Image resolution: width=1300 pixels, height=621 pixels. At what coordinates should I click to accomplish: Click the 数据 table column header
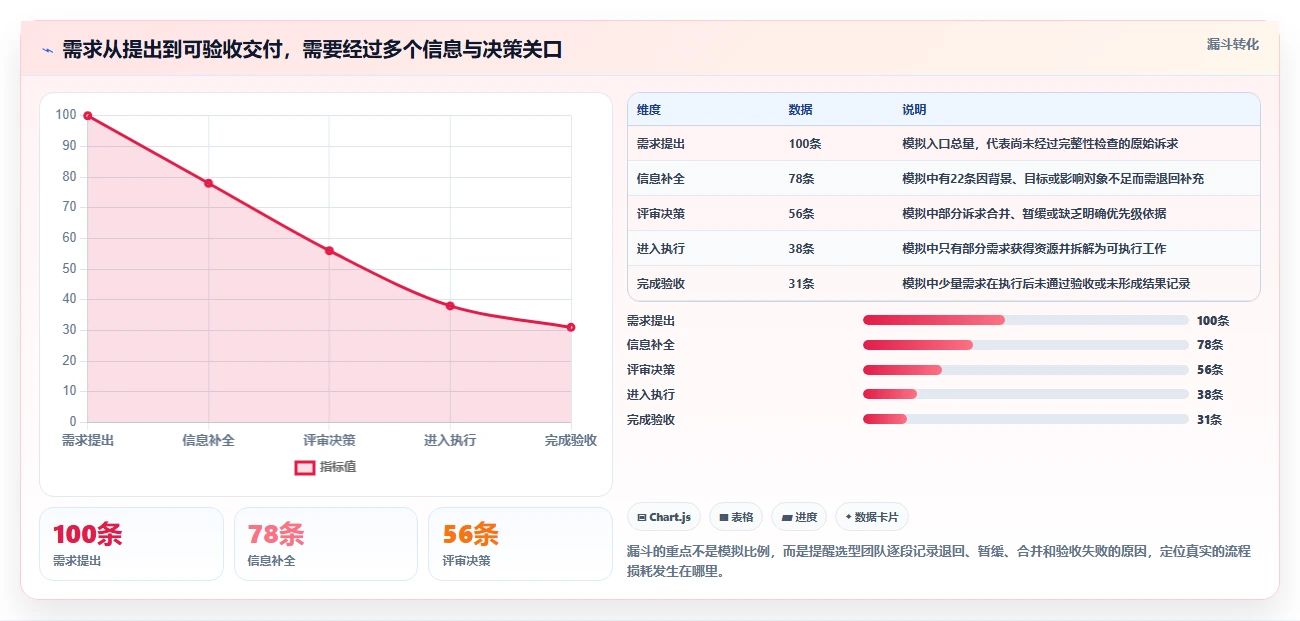(800, 110)
